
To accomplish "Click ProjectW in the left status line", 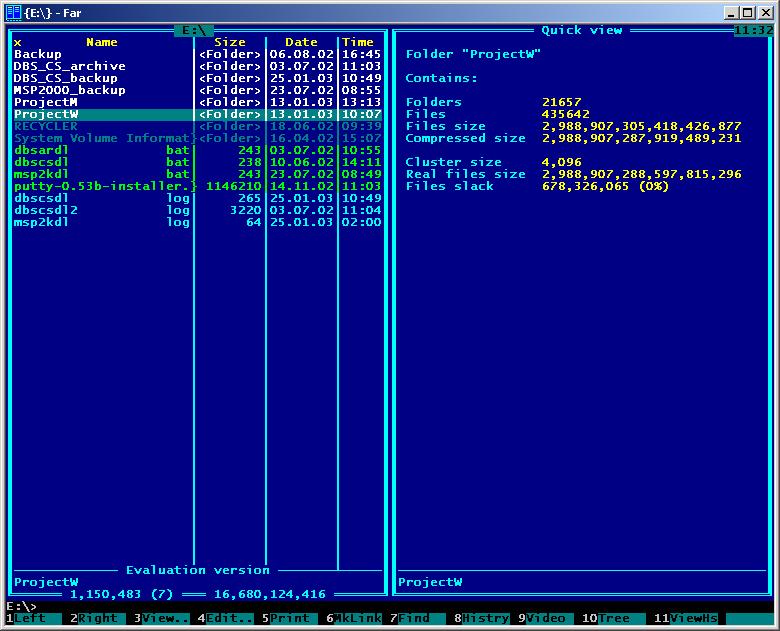I will [46, 582].
